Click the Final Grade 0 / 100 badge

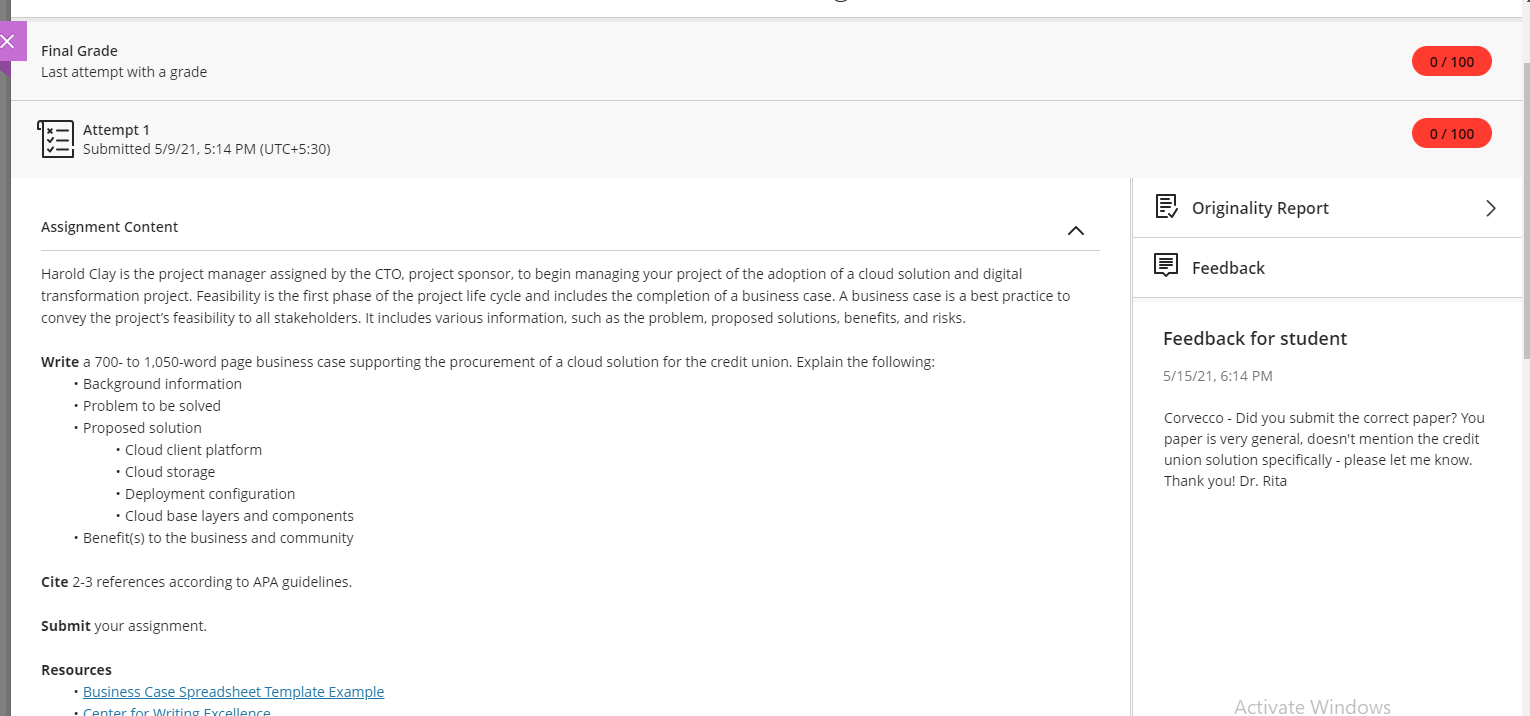[x=1451, y=62]
